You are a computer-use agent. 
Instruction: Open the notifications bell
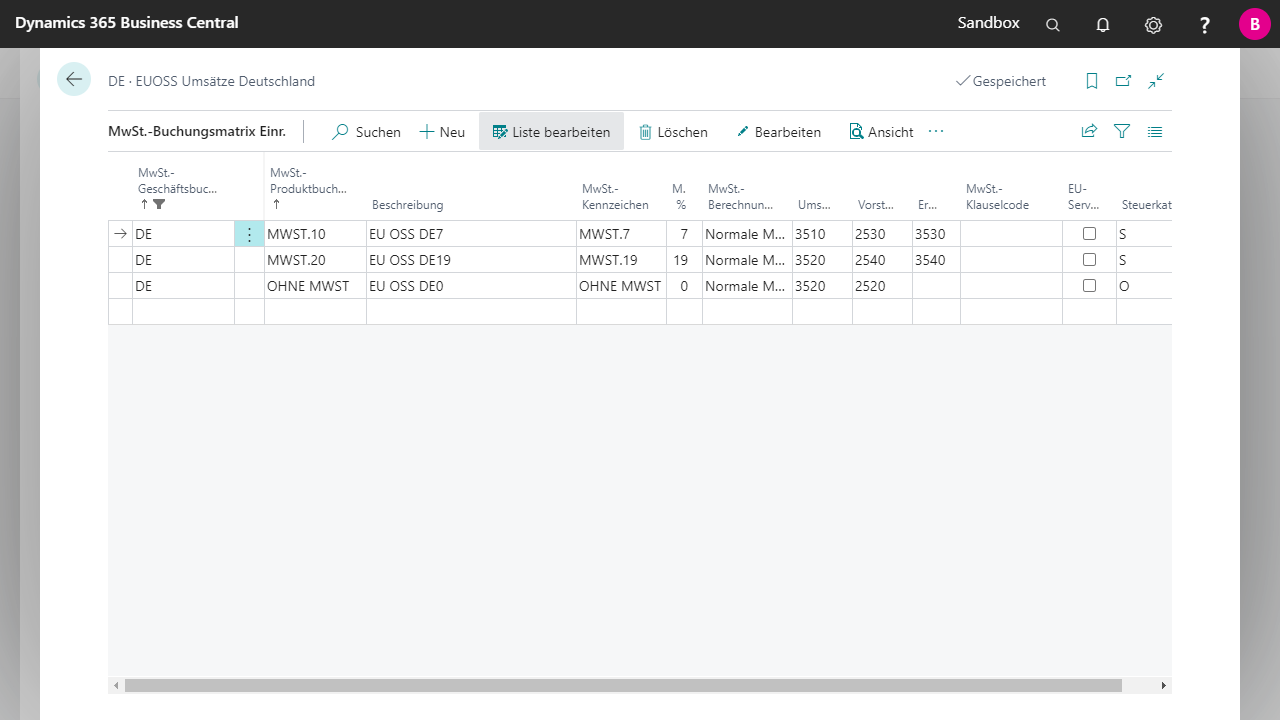tap(1103, 25)
